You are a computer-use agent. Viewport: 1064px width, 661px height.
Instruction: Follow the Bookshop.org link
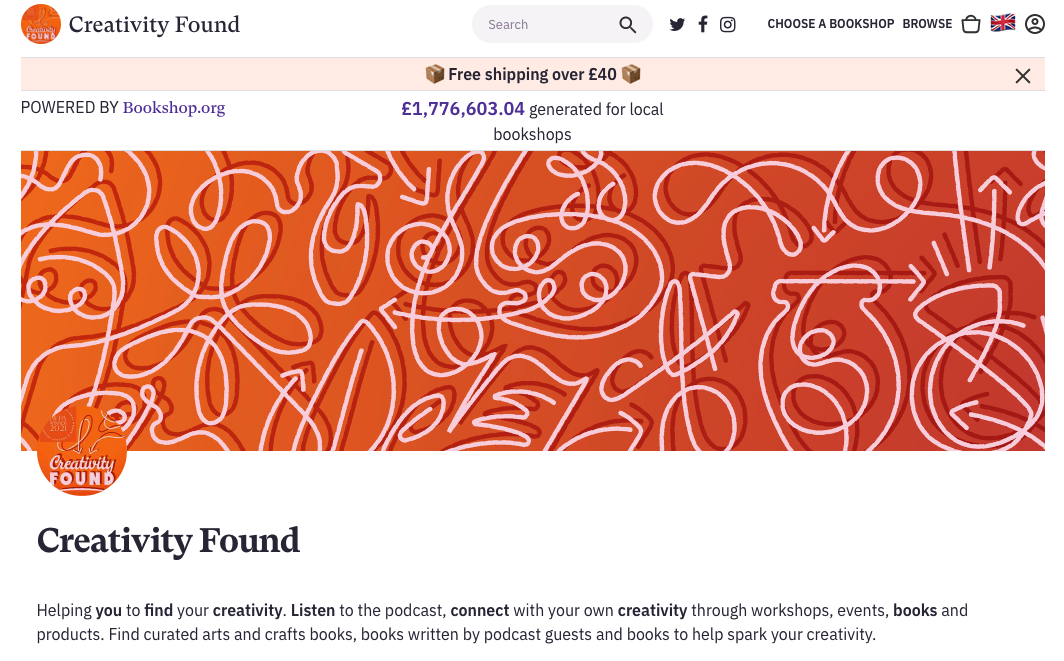(x=174, y=108)
